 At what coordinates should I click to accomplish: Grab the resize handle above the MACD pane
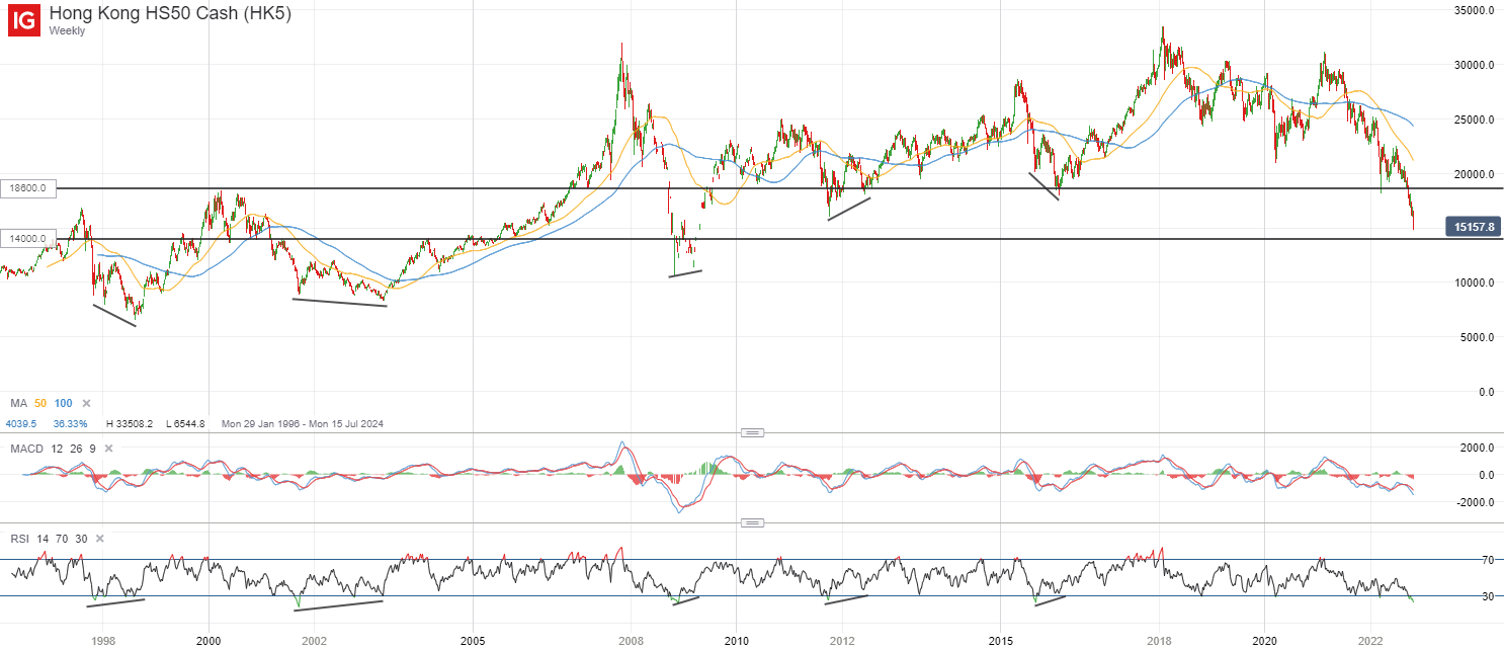[x=752, y=432]
